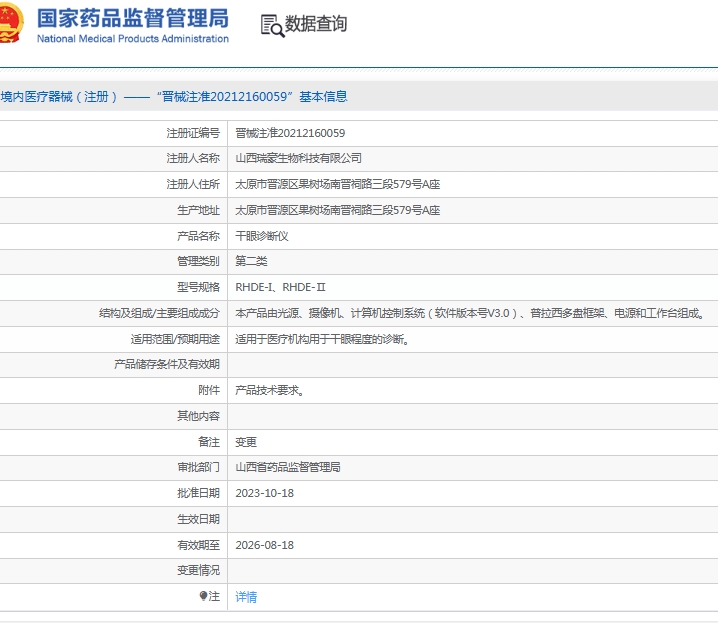Click the 产品名称 label
The width and height of the screenshot is (718, 623).
coord(198,236)
